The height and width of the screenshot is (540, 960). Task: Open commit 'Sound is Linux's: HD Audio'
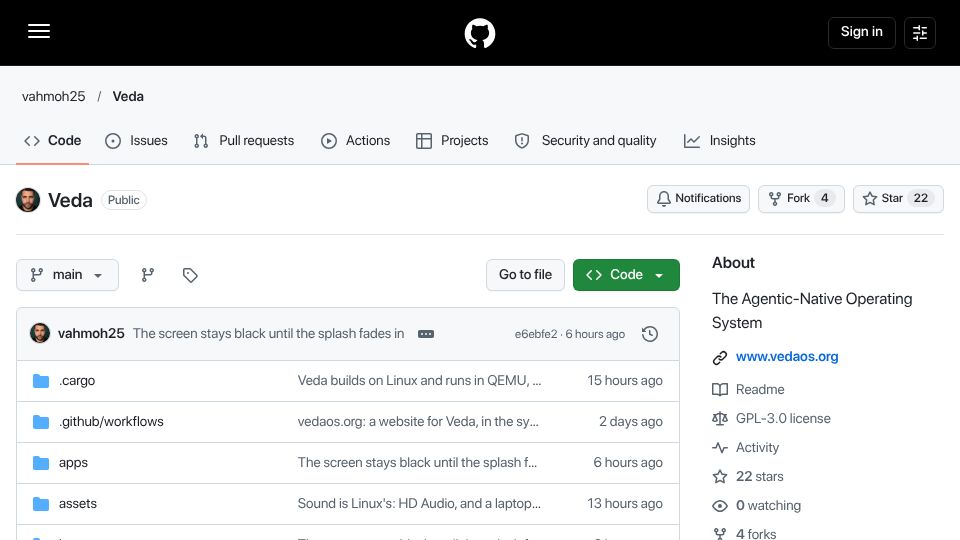pyautogui.click(x=419, y=504)
